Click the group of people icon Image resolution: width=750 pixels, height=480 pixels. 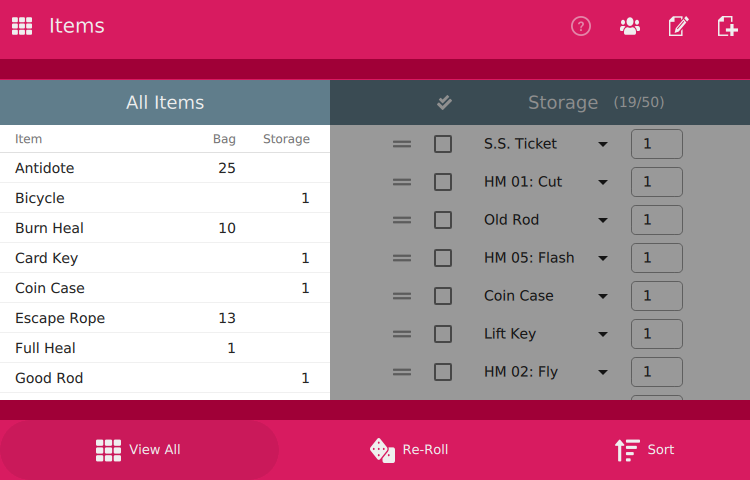point(629,26)
